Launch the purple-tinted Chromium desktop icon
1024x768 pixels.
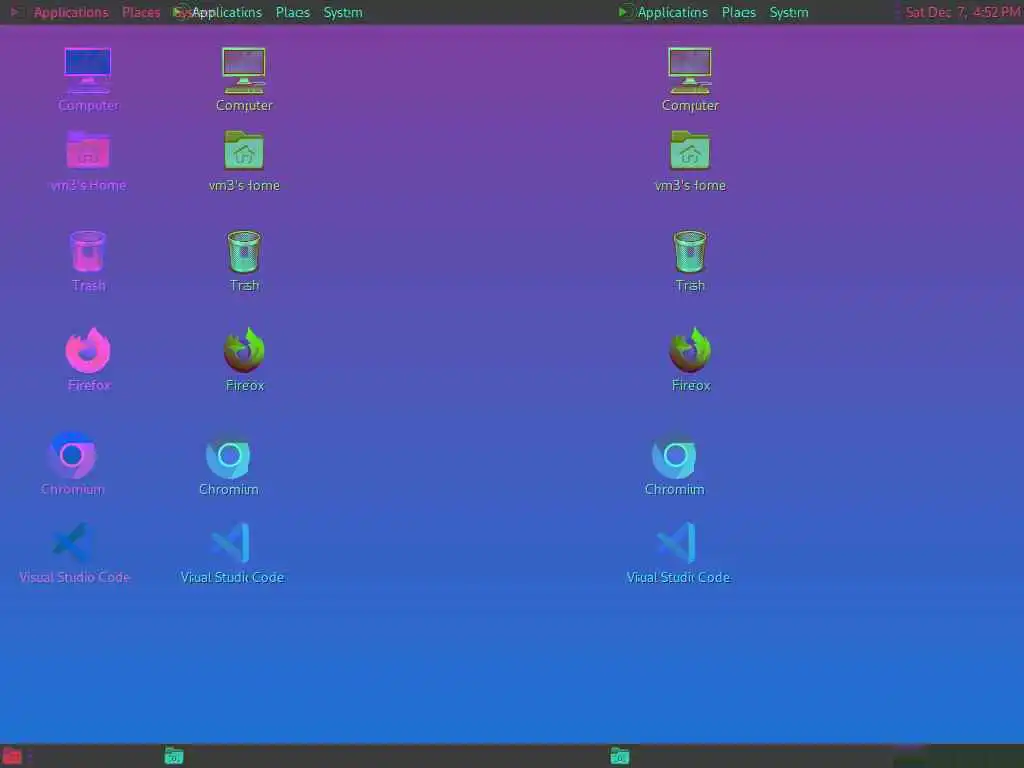tap(72, 455)
